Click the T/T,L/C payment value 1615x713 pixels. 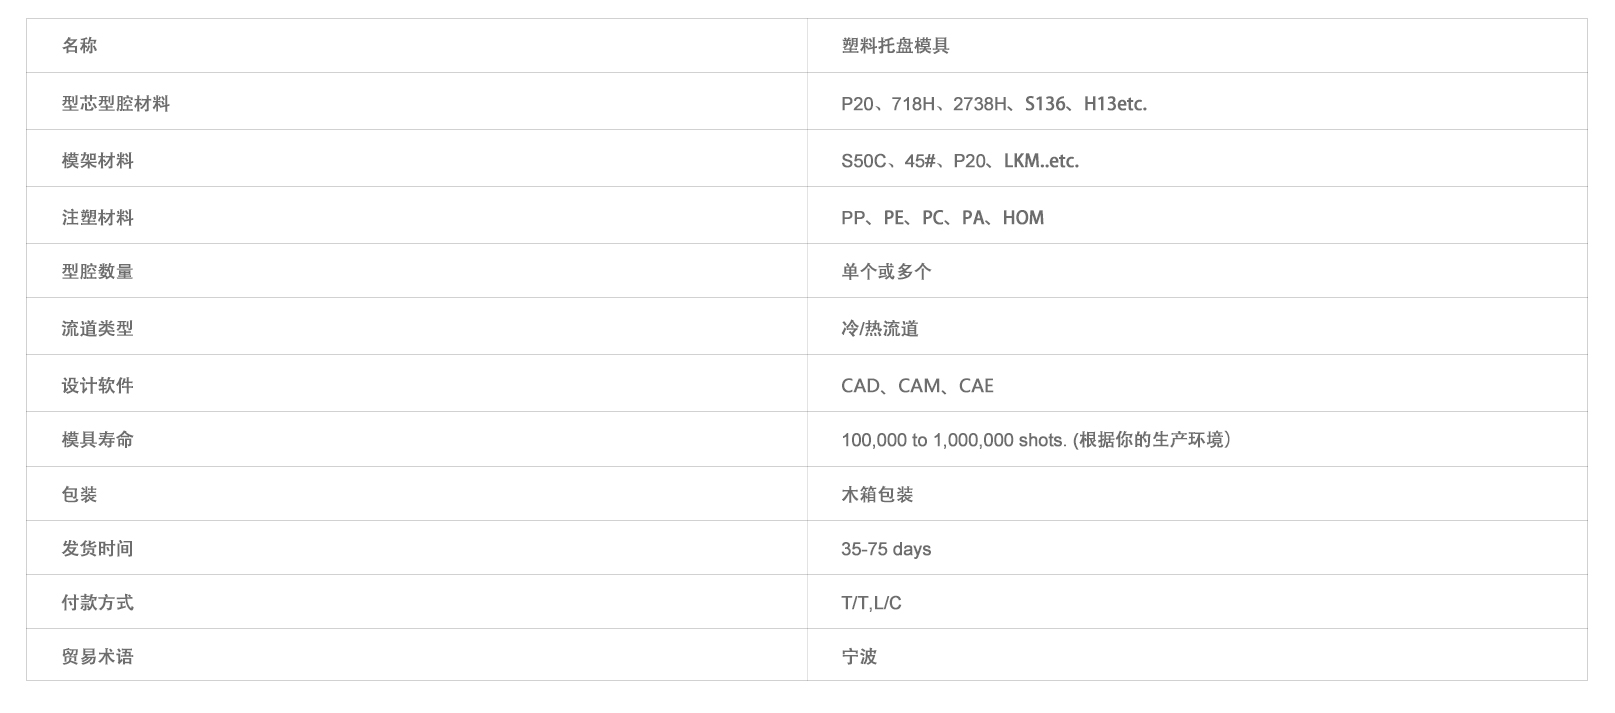[x=871, y=603]
